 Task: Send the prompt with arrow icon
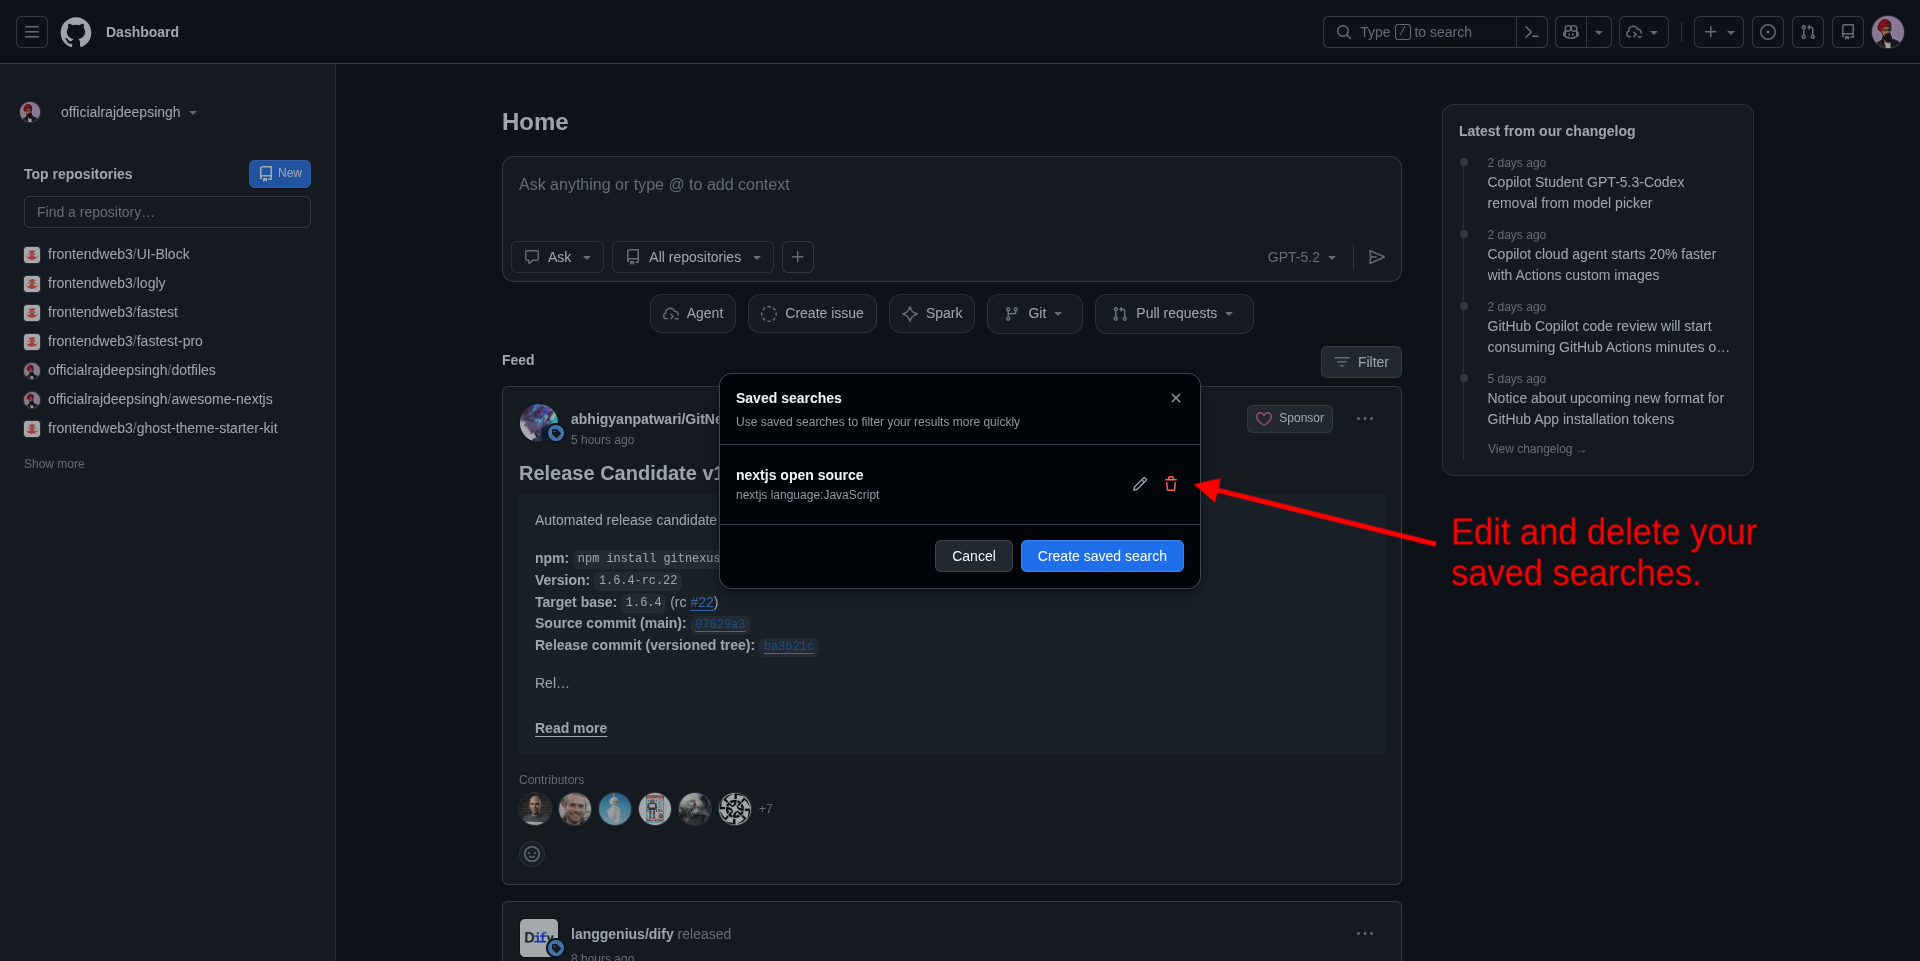coord(1377,257)
